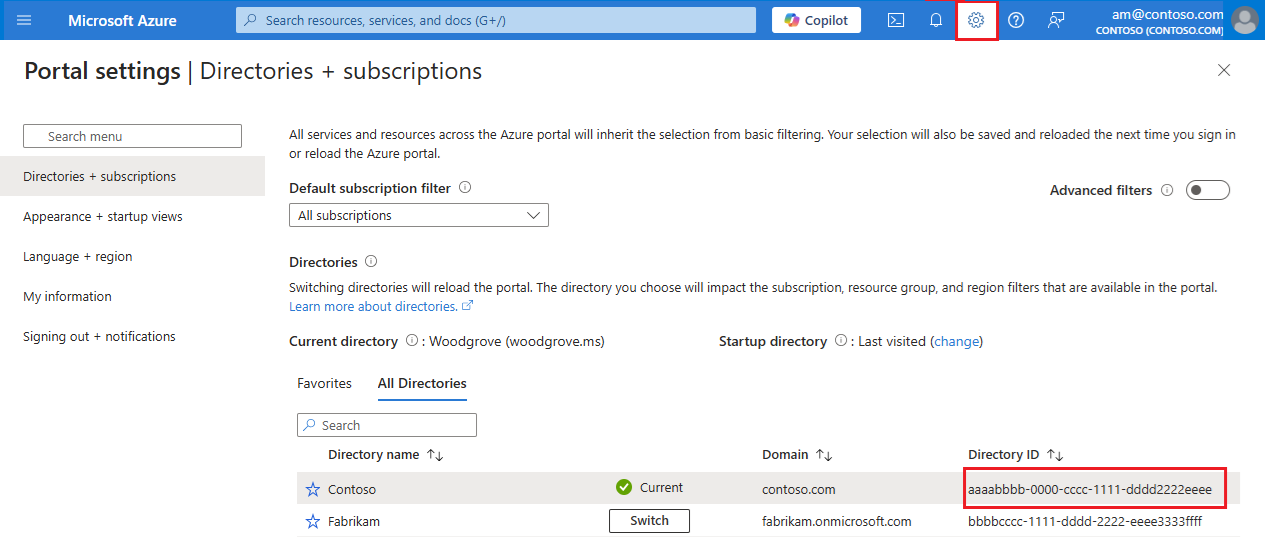1265x552 pixels.
Task: Select My information menu item
Action: tap(132, 296)
